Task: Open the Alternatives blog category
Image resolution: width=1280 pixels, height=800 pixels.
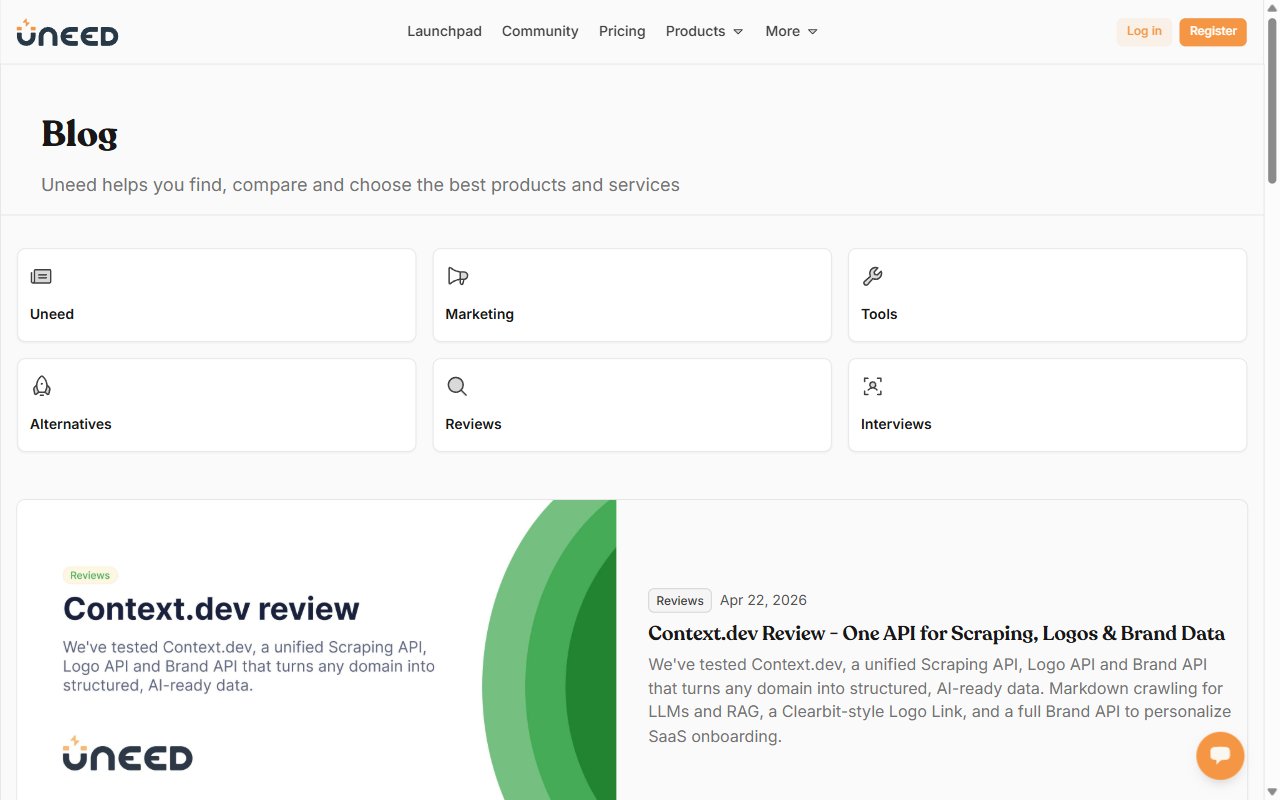Action: [x=216, y=405]
